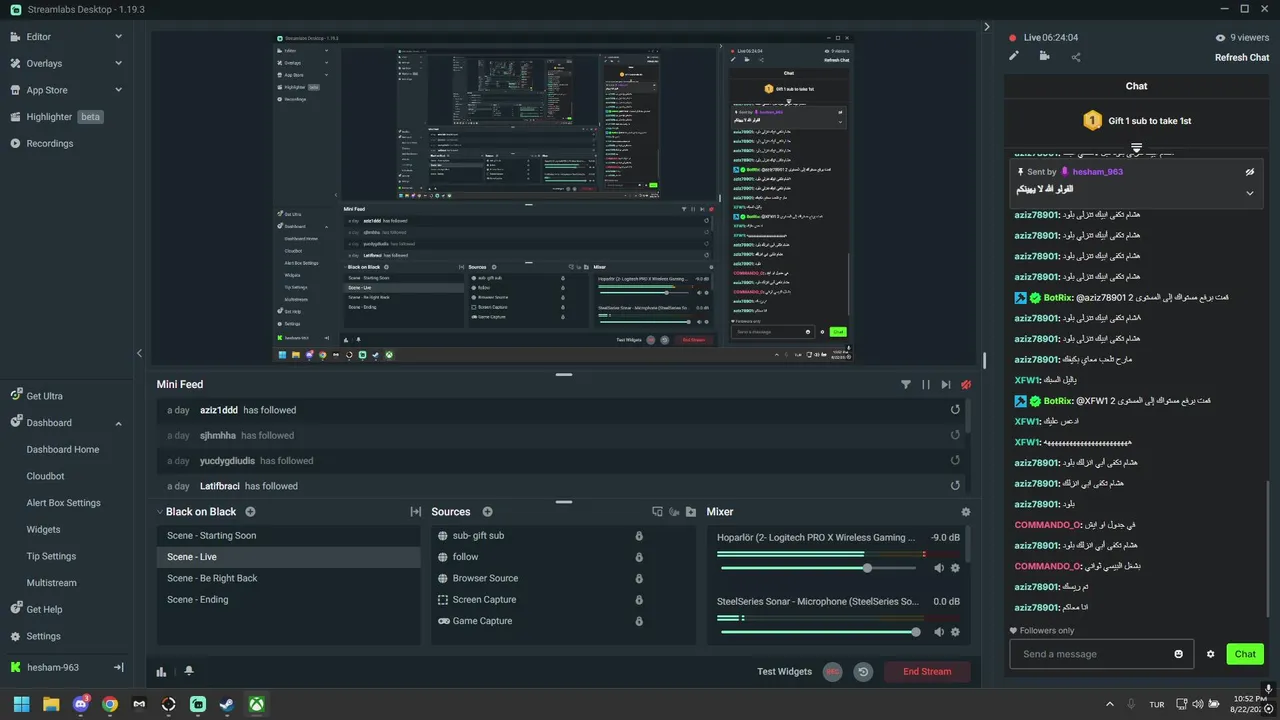This screenshot has height=720, width=1280.
Task: Filter the Mini Feed events
Action: point(906,384)
